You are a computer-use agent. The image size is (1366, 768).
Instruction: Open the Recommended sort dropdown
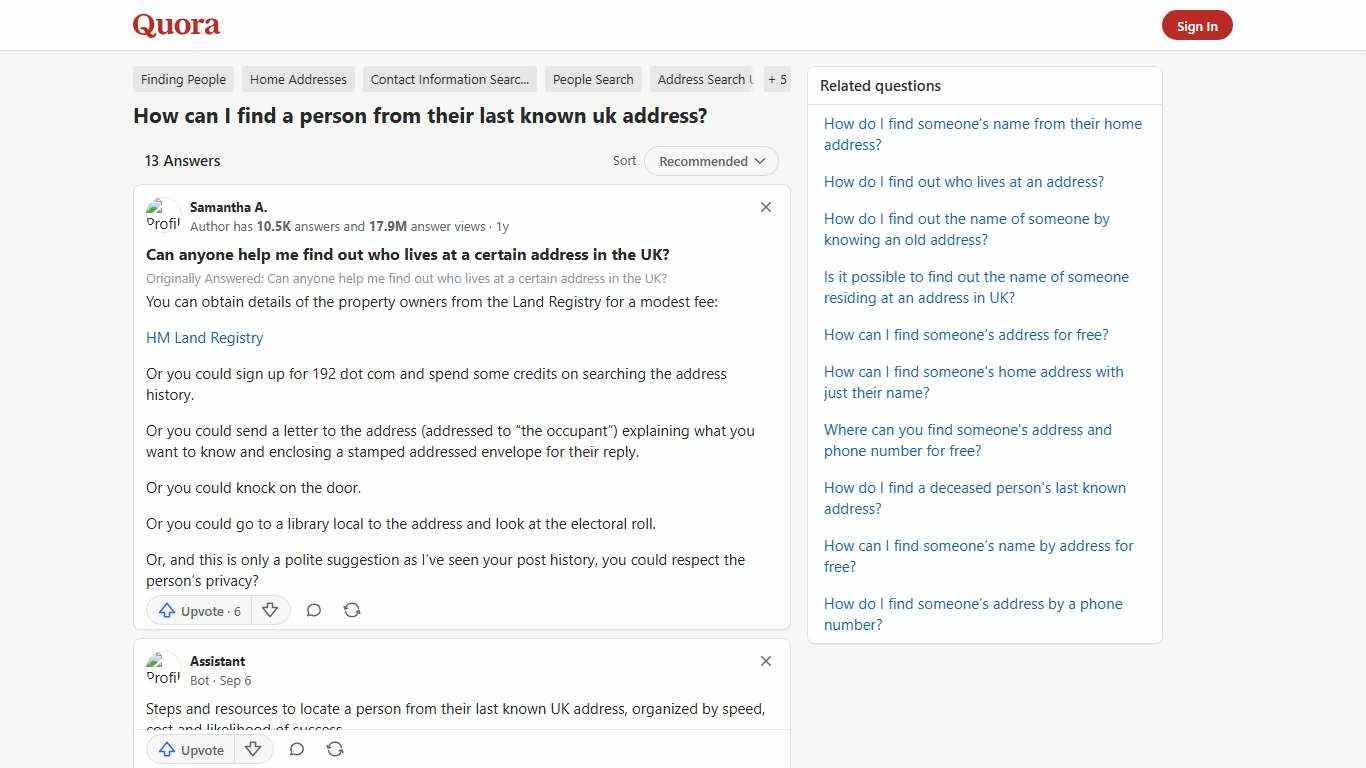coord(711,161)
